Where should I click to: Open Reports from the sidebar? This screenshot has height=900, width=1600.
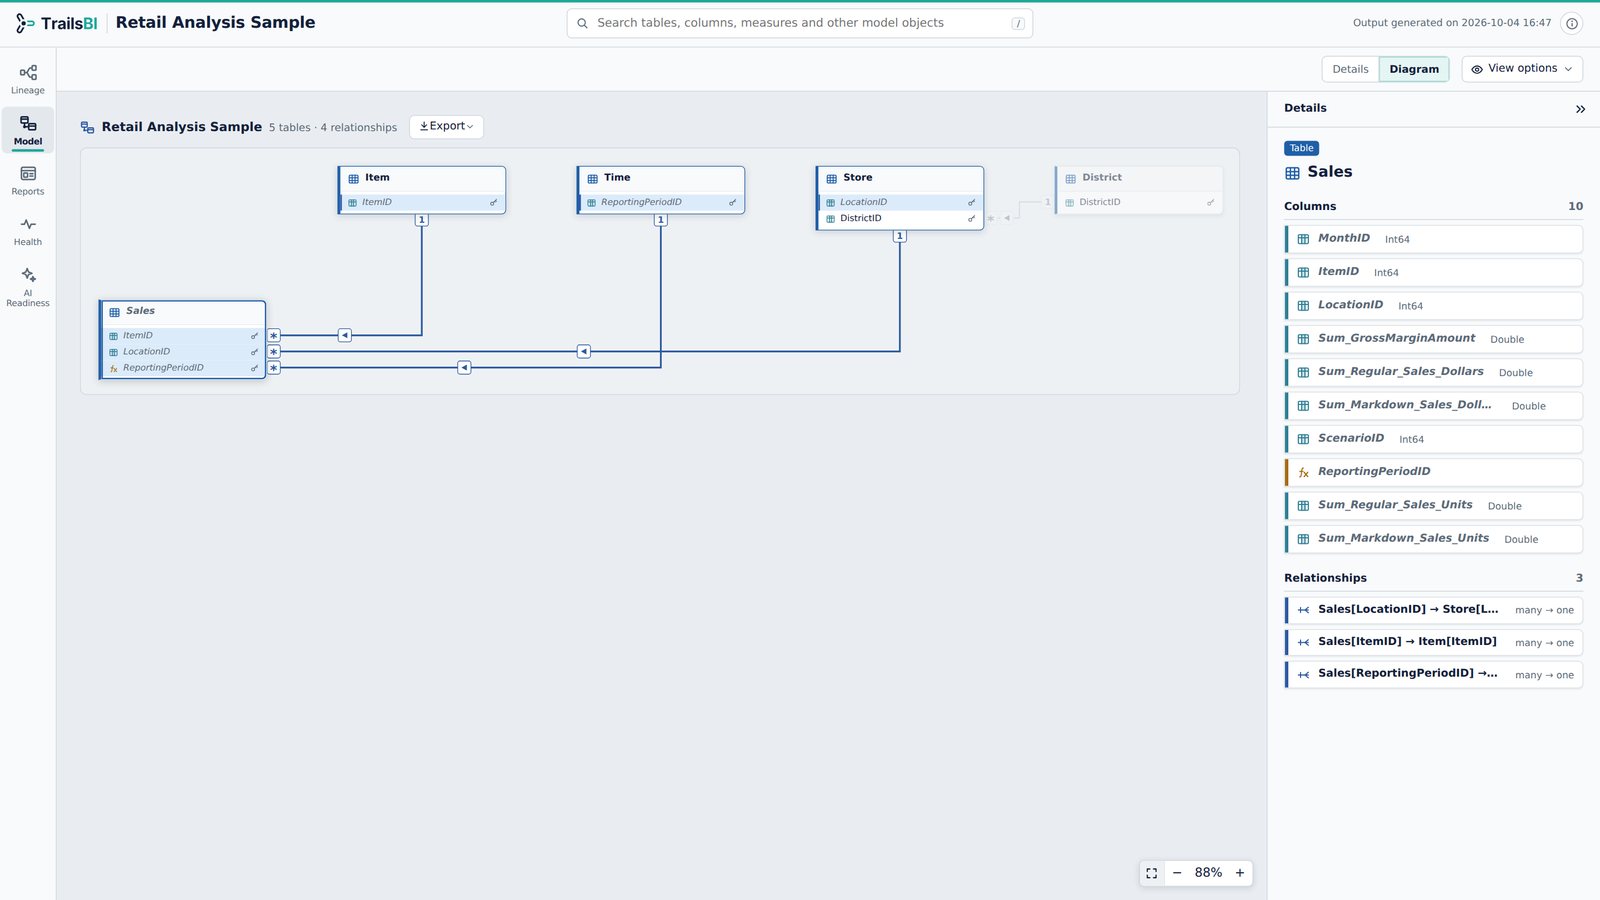click(28, 181)
